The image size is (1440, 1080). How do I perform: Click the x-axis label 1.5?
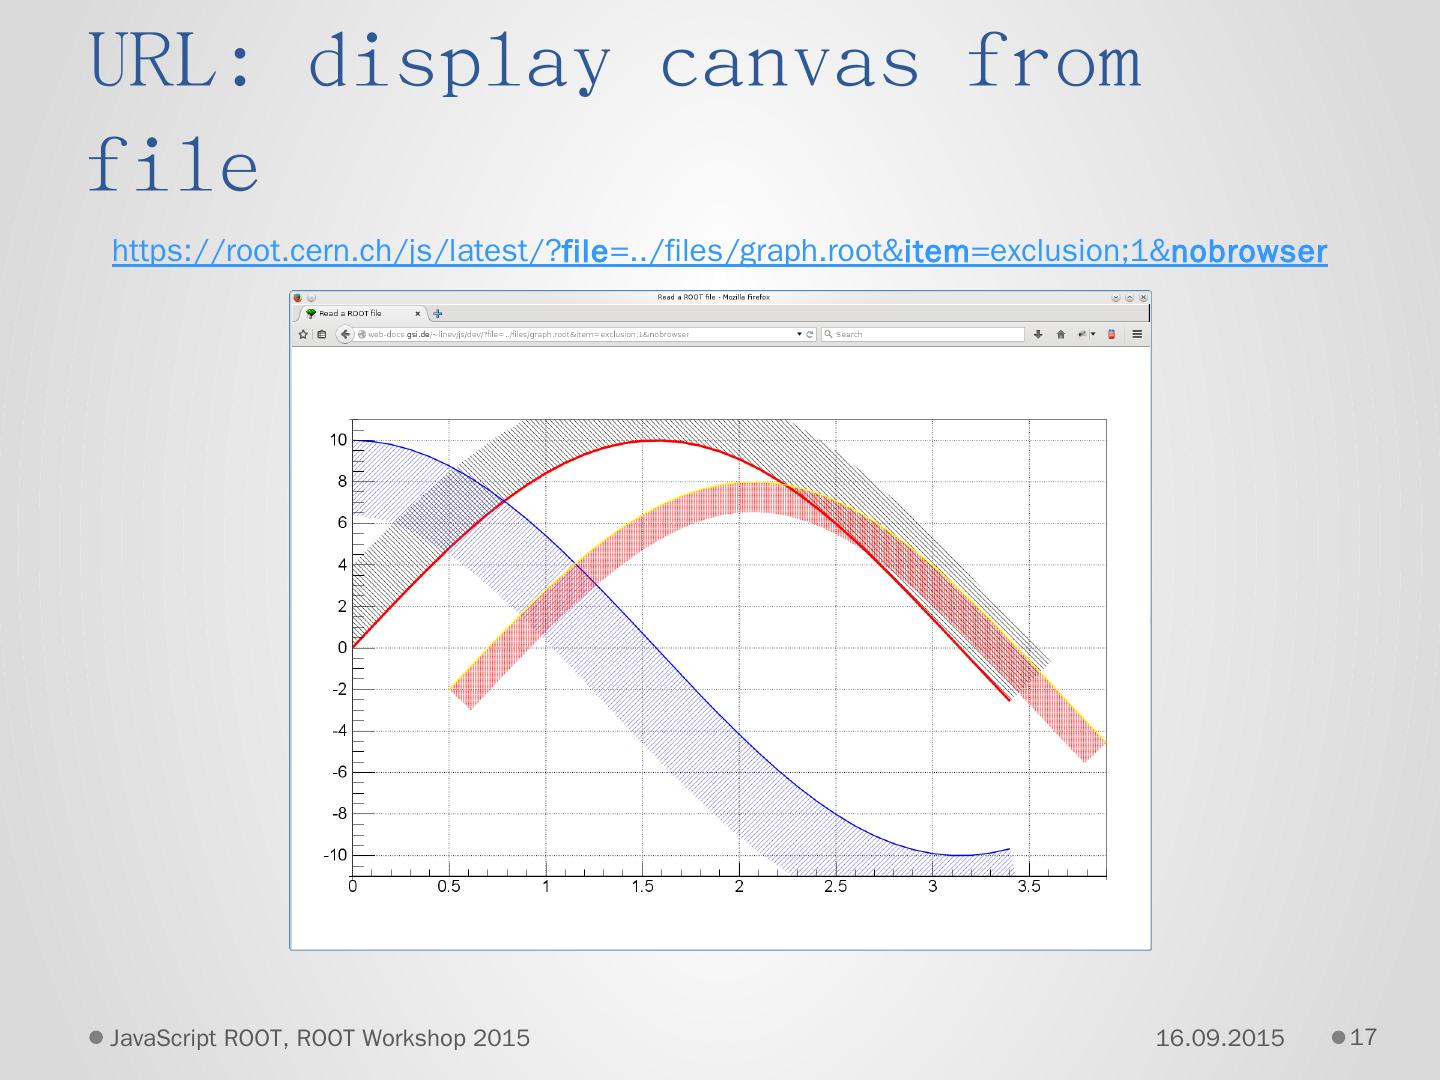click(643, 886)
